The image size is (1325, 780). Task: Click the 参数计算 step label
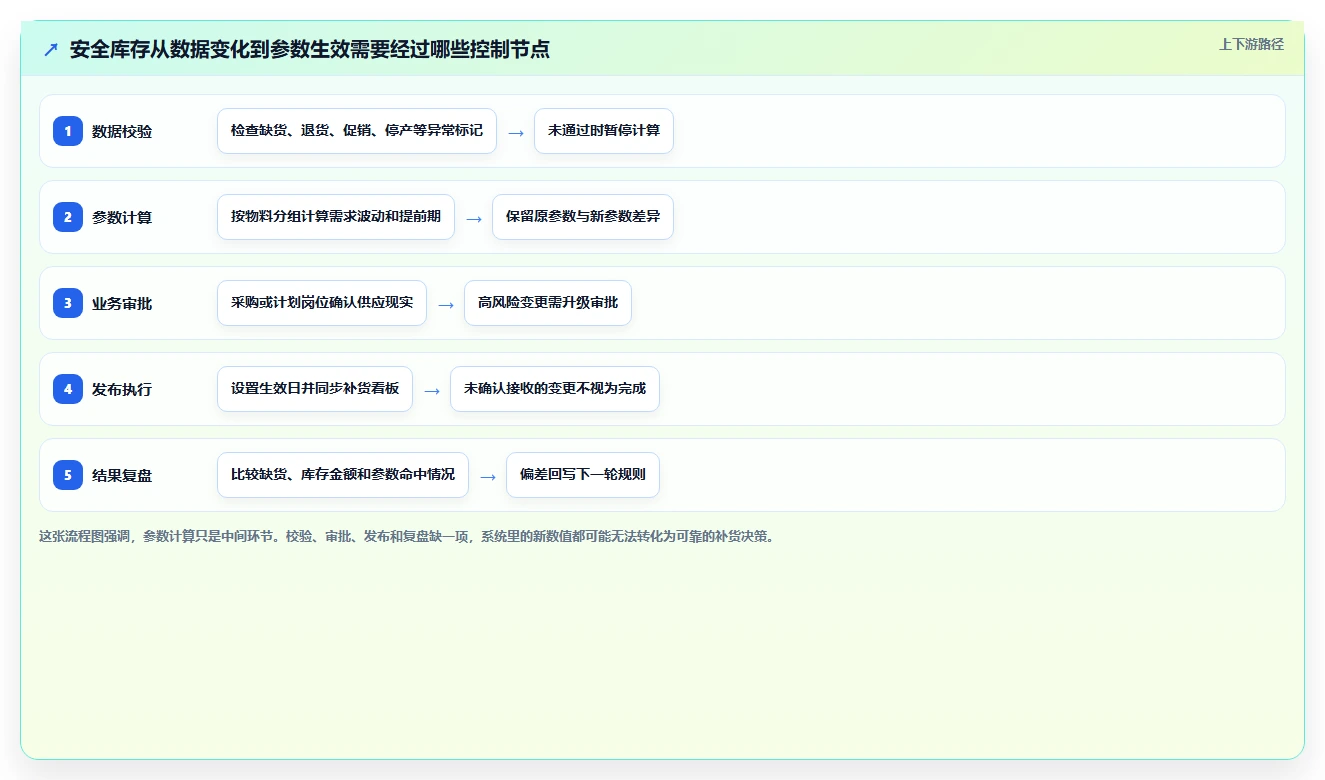[x=122, y=217]
